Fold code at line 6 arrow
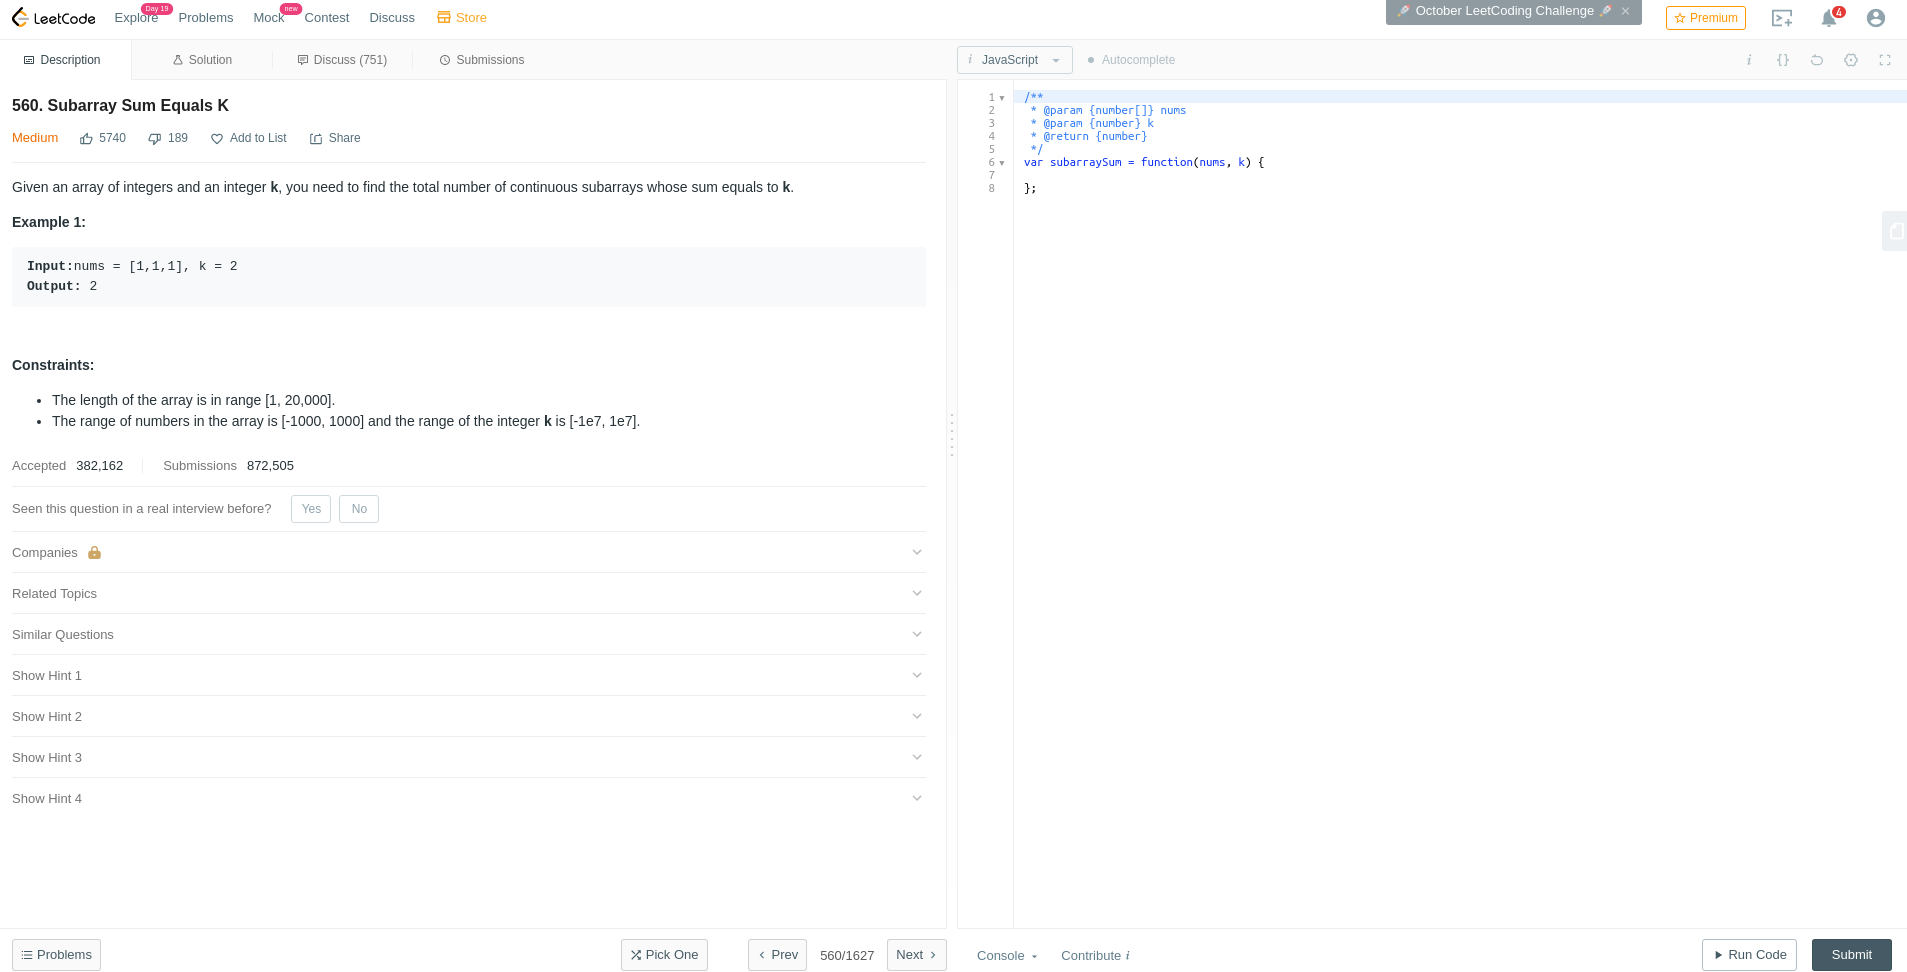This screenshot has height=972, width=1907. [1002, 163]
